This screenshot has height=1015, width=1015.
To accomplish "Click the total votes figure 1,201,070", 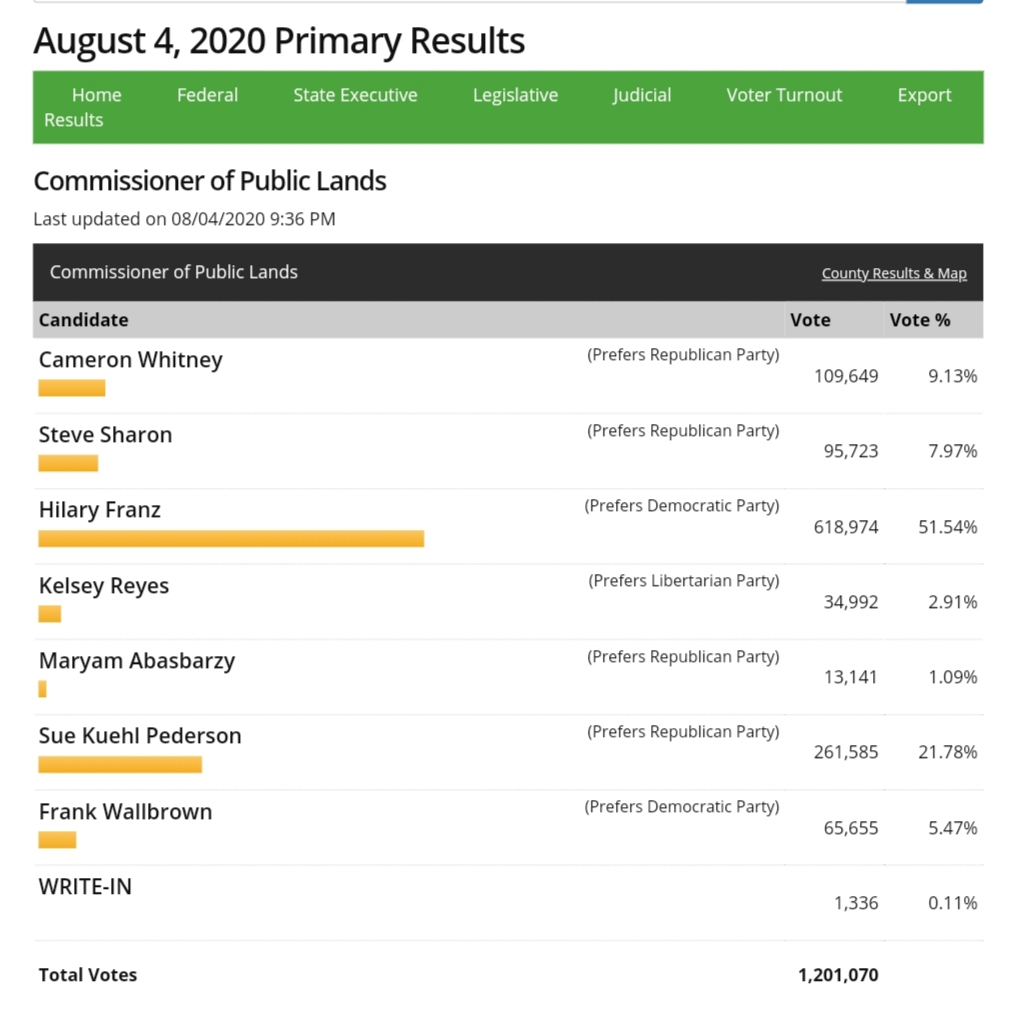I will point(838,975).
